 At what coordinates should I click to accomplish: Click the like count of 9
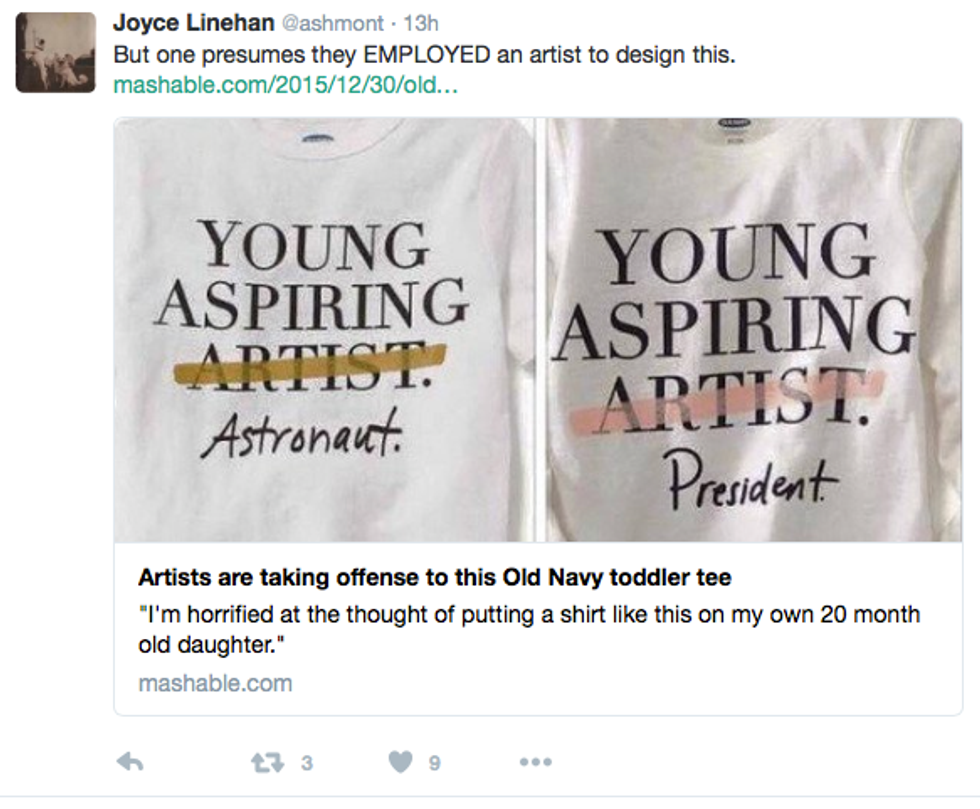(434, 763)
